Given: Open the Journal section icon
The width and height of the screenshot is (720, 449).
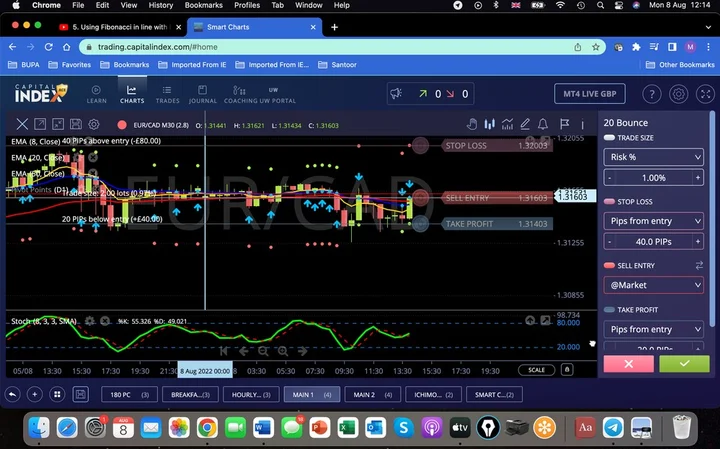Looking at the screenshot, I should [203, 94].
